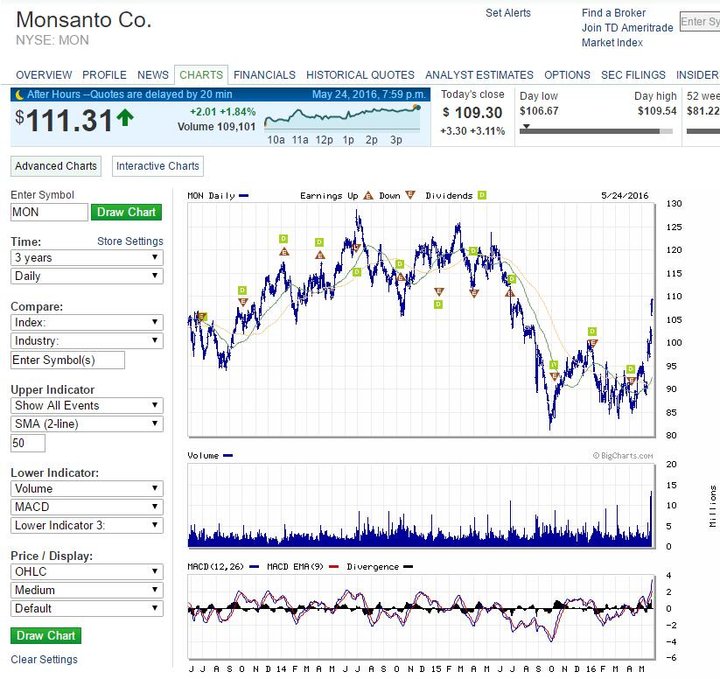The image size is (720, 679).
Task: Focus the MON symbol input field
Action: tap(49, 212)
